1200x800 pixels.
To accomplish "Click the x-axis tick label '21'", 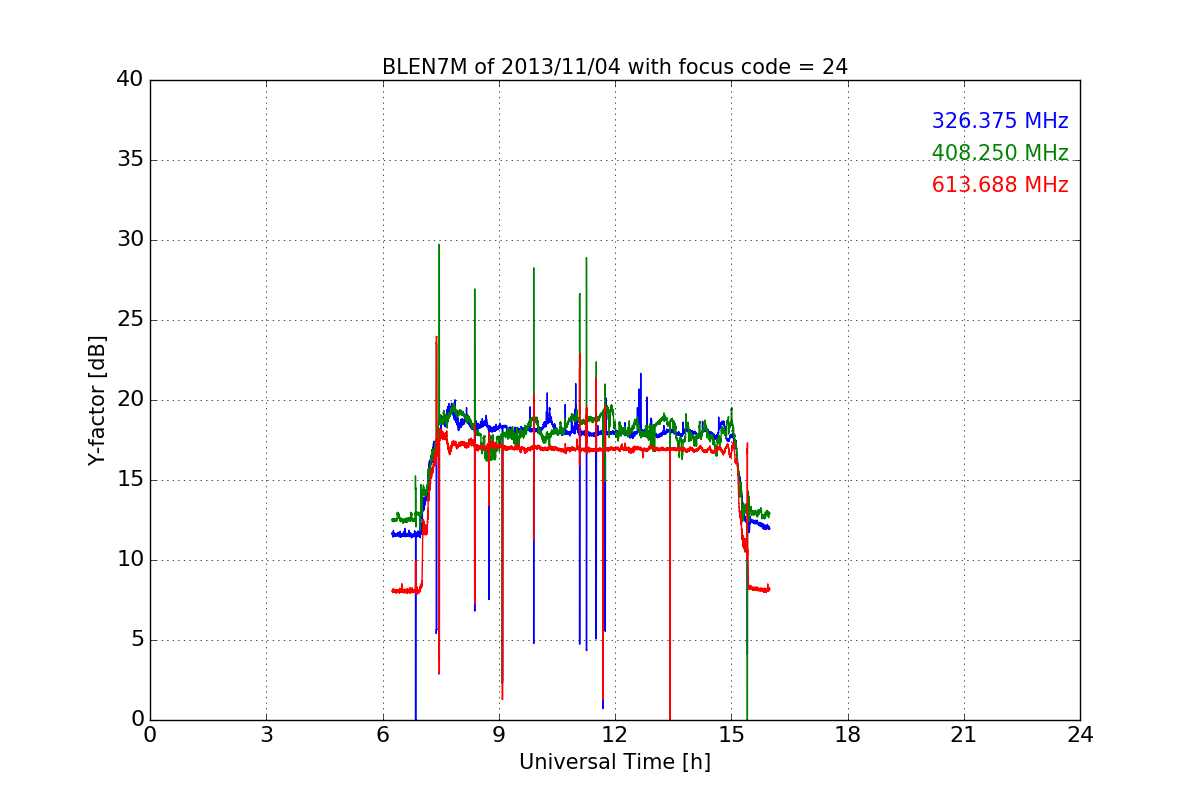I will pyautogui.click(x=964, y=735).
